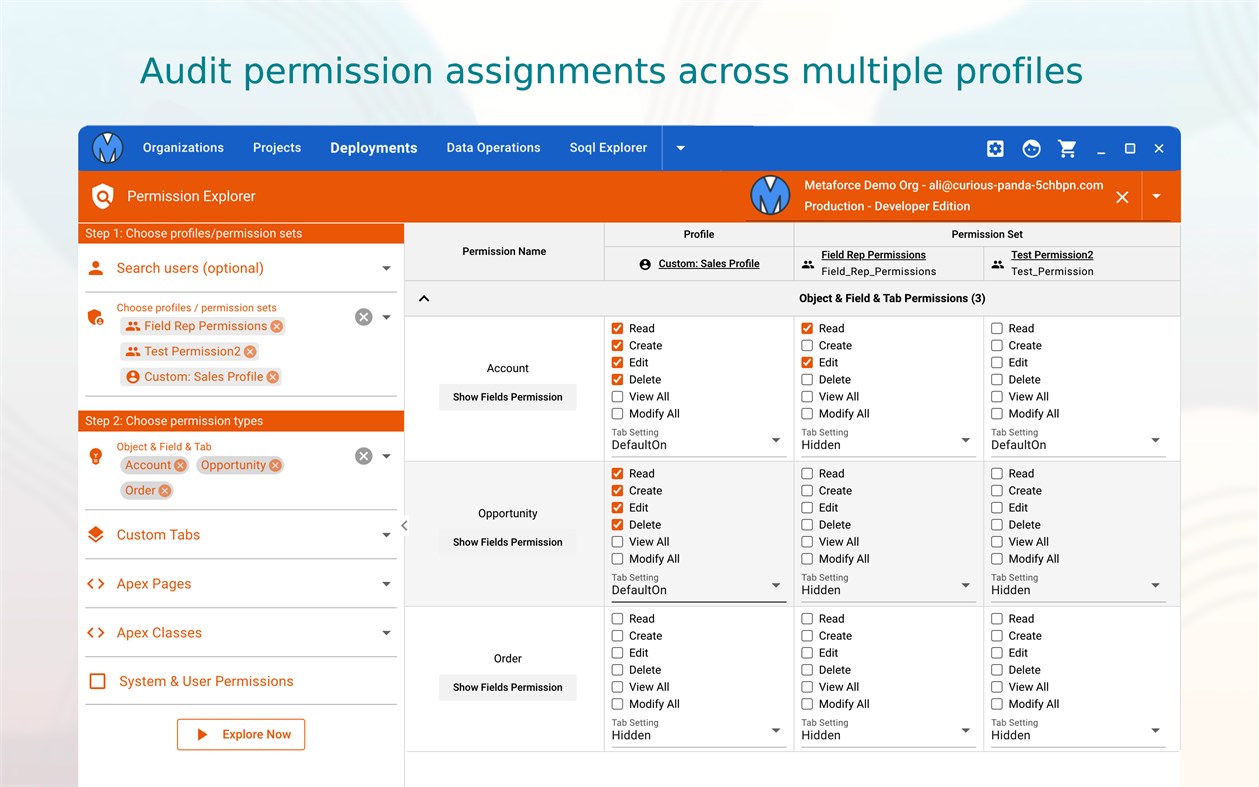Remove Field Rep Permissions chip

(277, 326)
